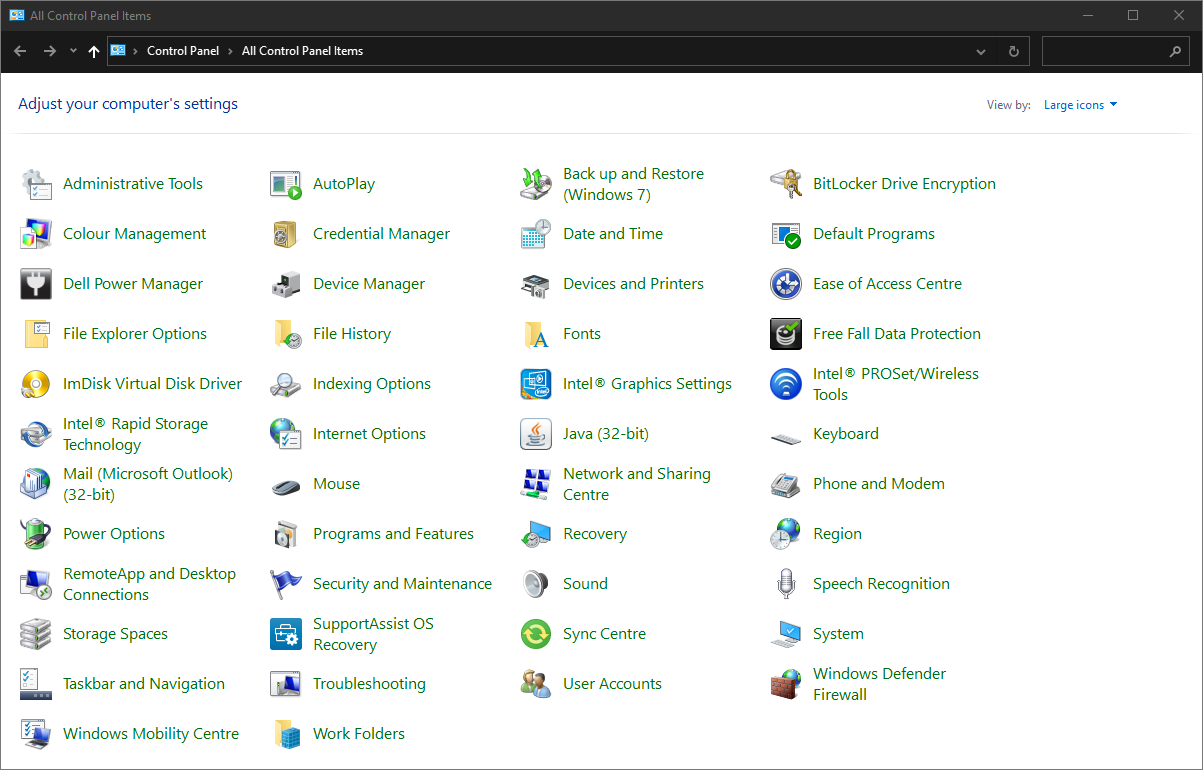Viewport: 1203px width, 770px height.
Task: Open the Phone and Modem link
Action: point(879,484)
